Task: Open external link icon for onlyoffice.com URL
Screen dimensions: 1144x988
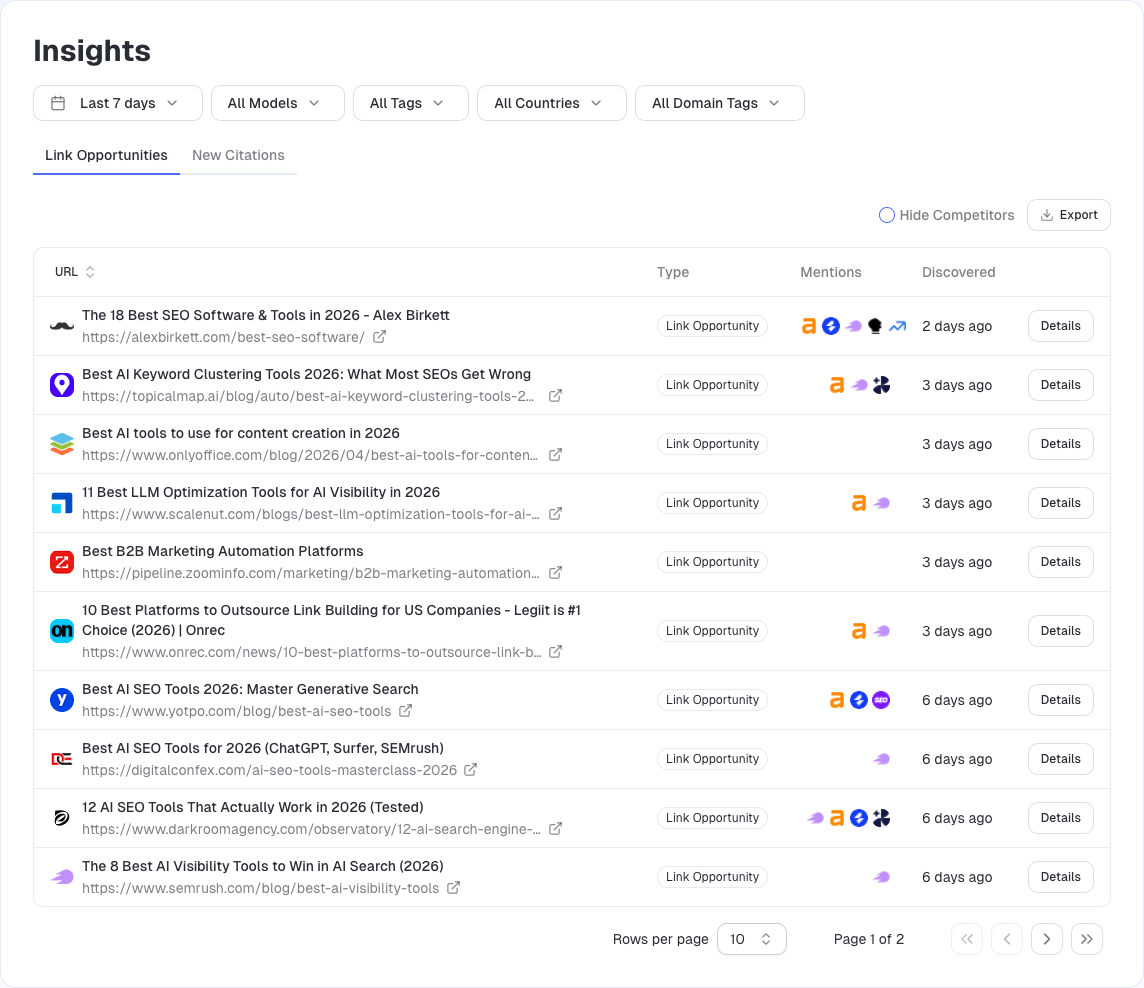Action: click(x=555, y=455)
